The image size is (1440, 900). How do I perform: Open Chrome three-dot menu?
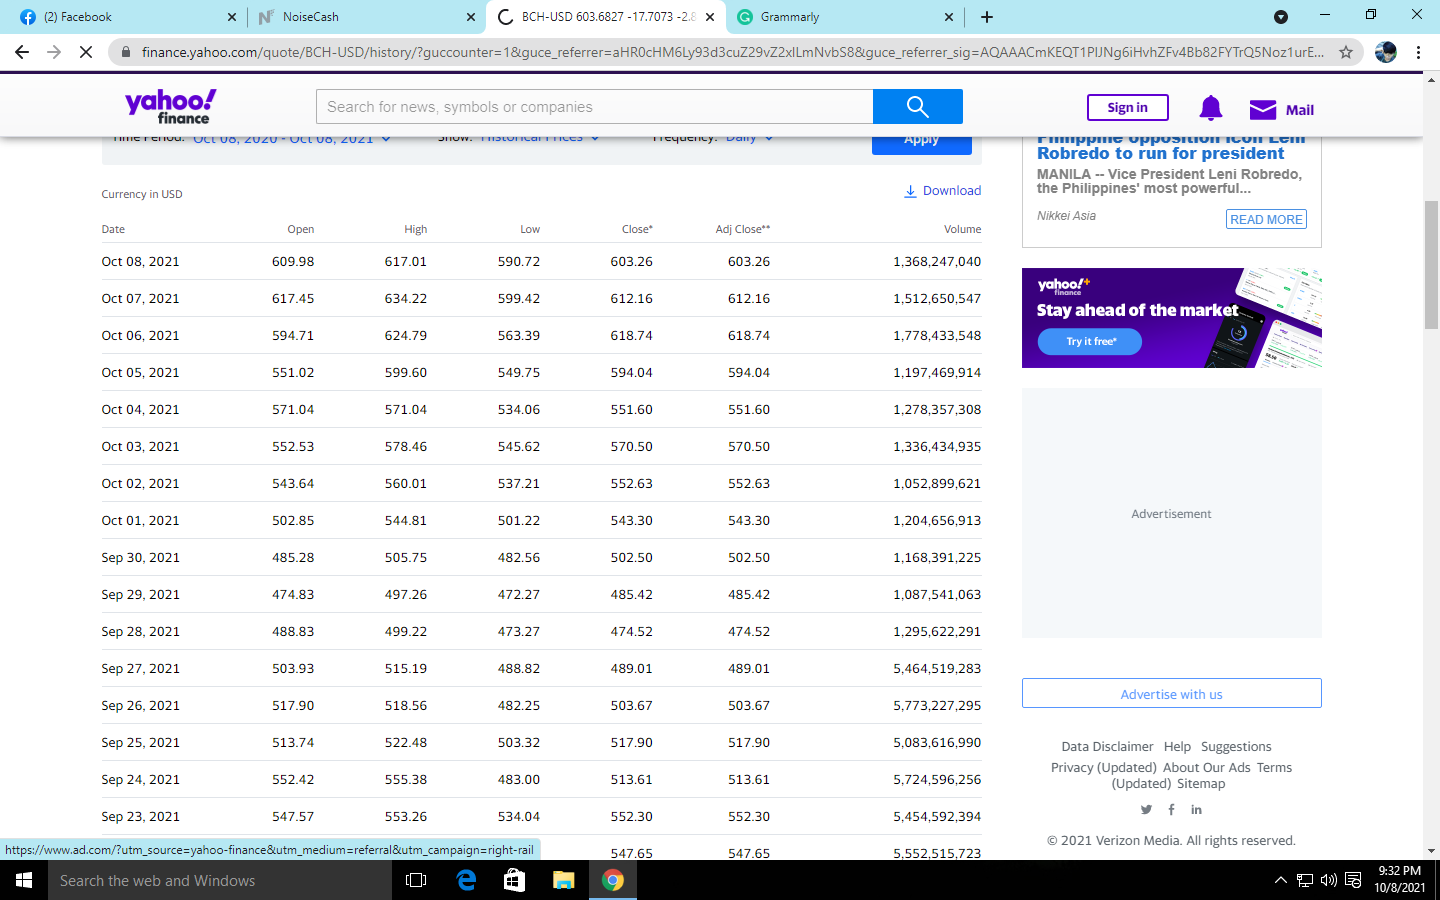(x=1418, y=52)
